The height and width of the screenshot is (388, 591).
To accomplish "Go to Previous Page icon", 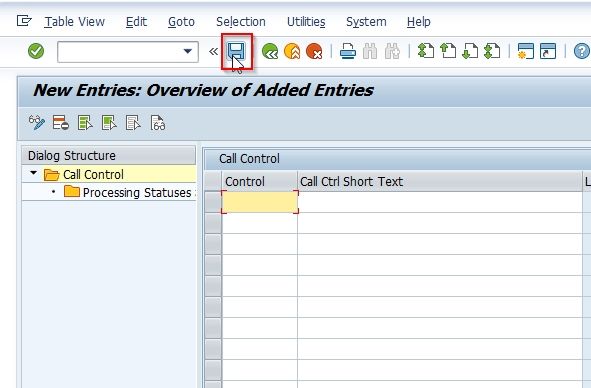I will coord(448,51).
